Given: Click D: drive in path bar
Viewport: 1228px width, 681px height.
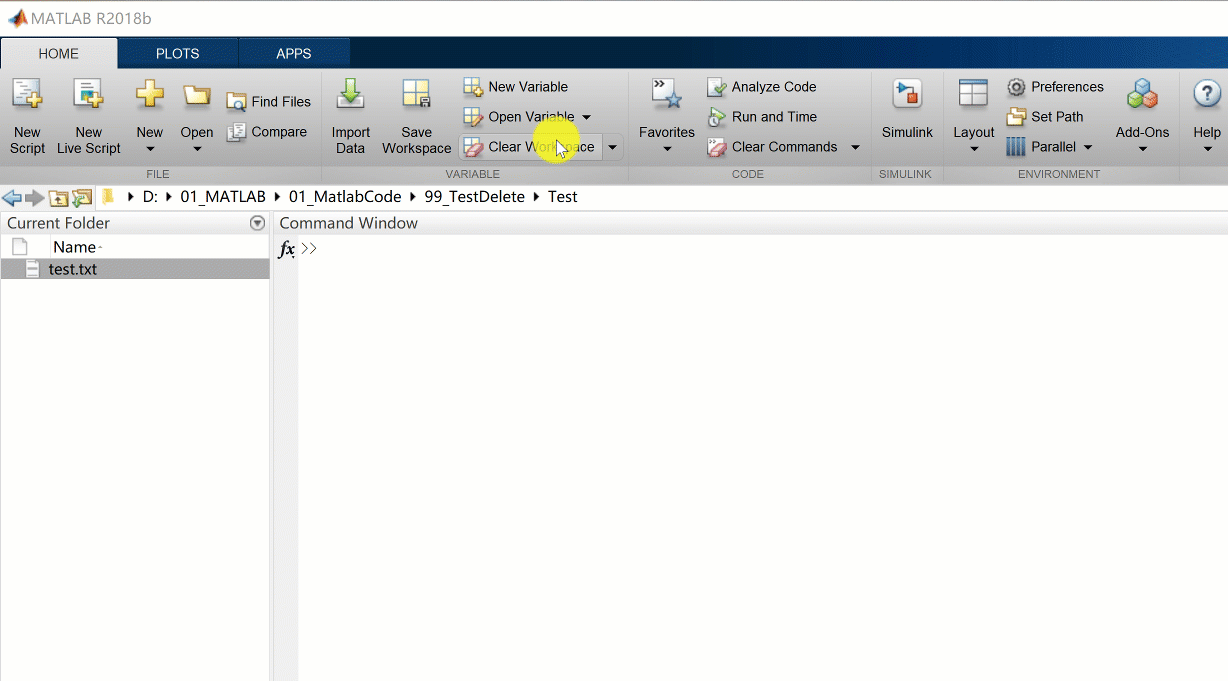Looking at the screenshot, I should pos(151,197).
